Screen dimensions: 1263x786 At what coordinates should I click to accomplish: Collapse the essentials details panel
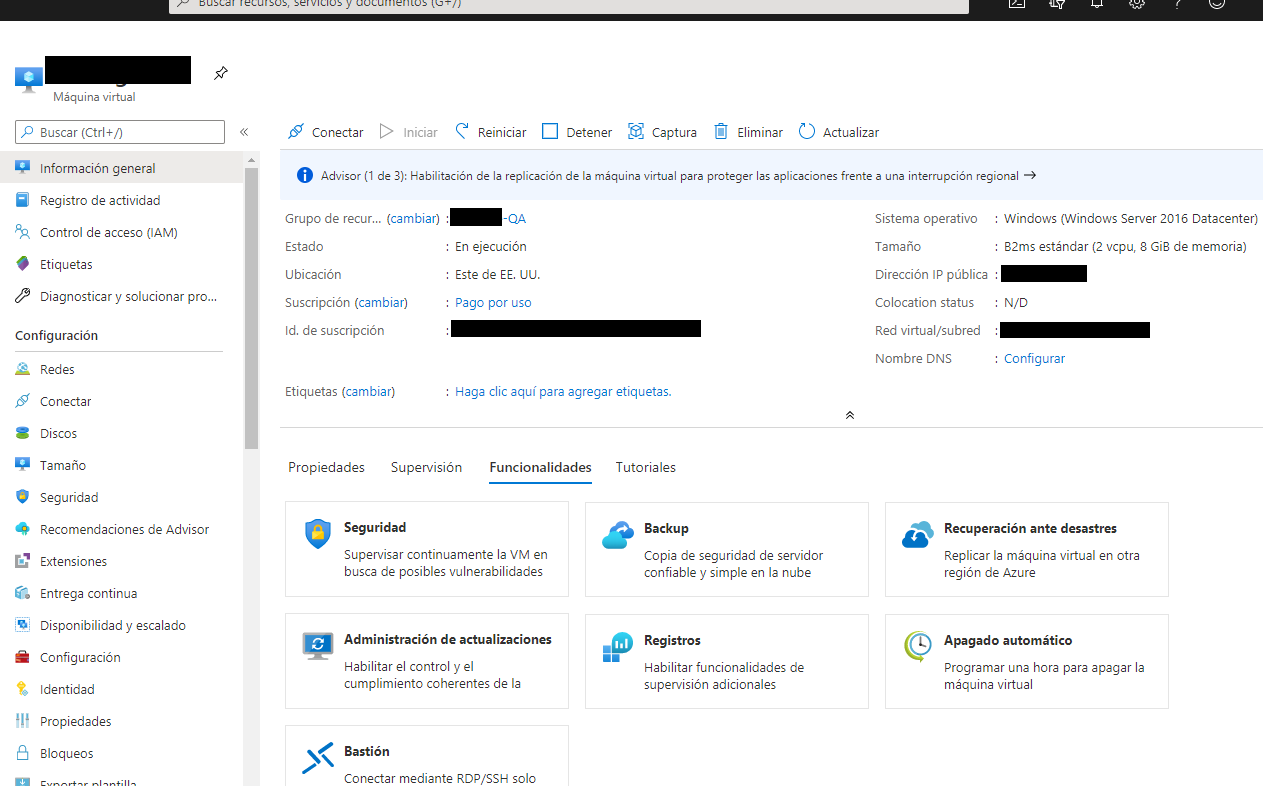pos(849,414)
